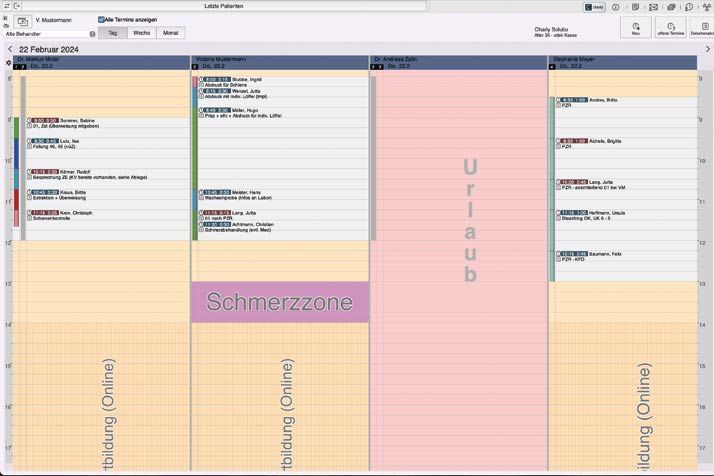Open 'offene Termine' button
This screenshot has width=714, height=476.
[x=671, y=28]
